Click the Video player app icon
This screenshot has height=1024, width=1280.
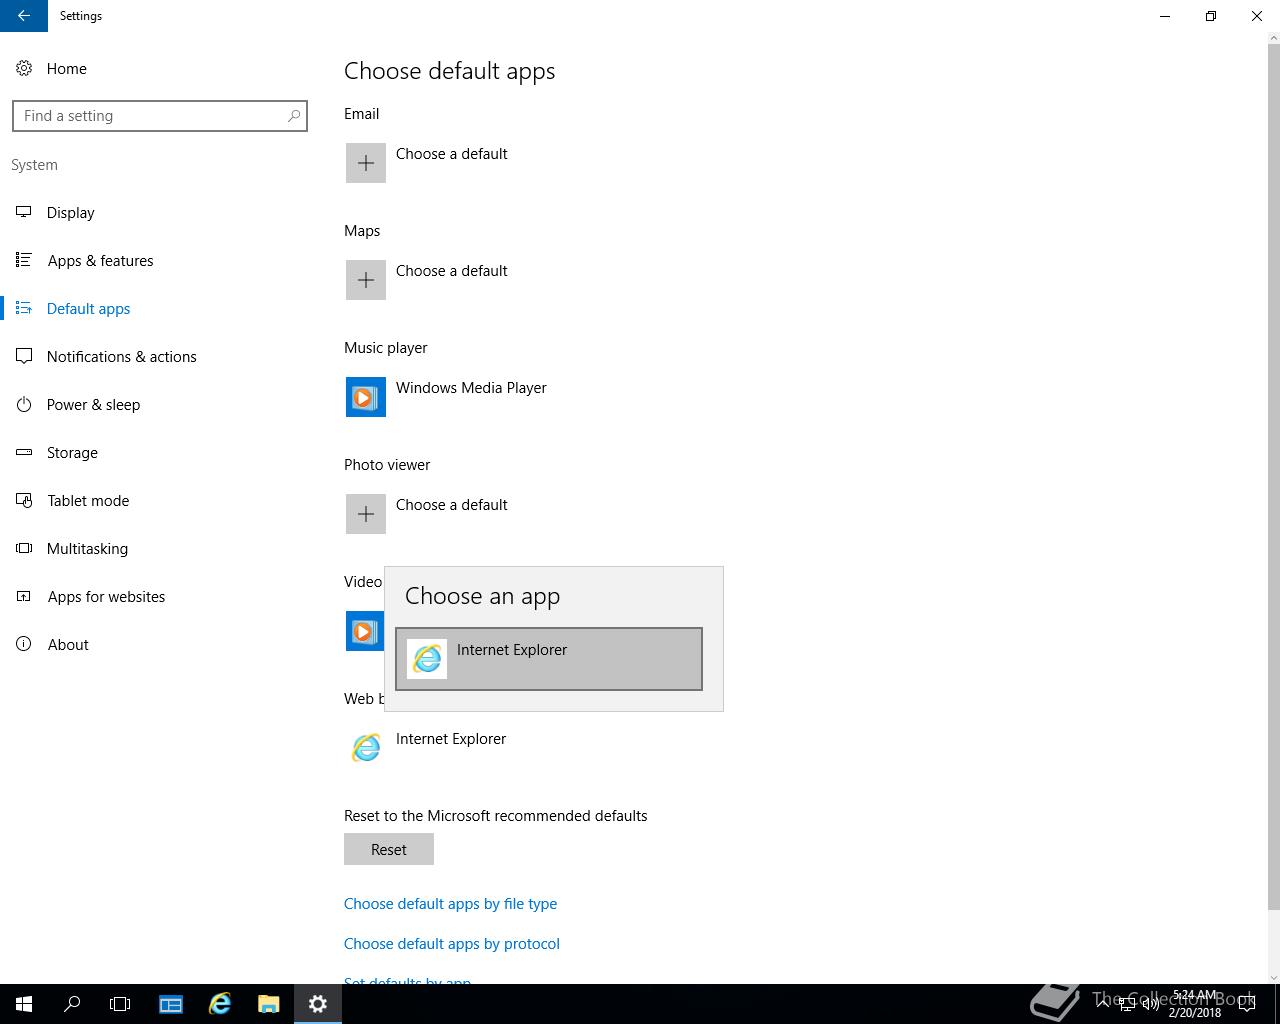pos(365,631)
